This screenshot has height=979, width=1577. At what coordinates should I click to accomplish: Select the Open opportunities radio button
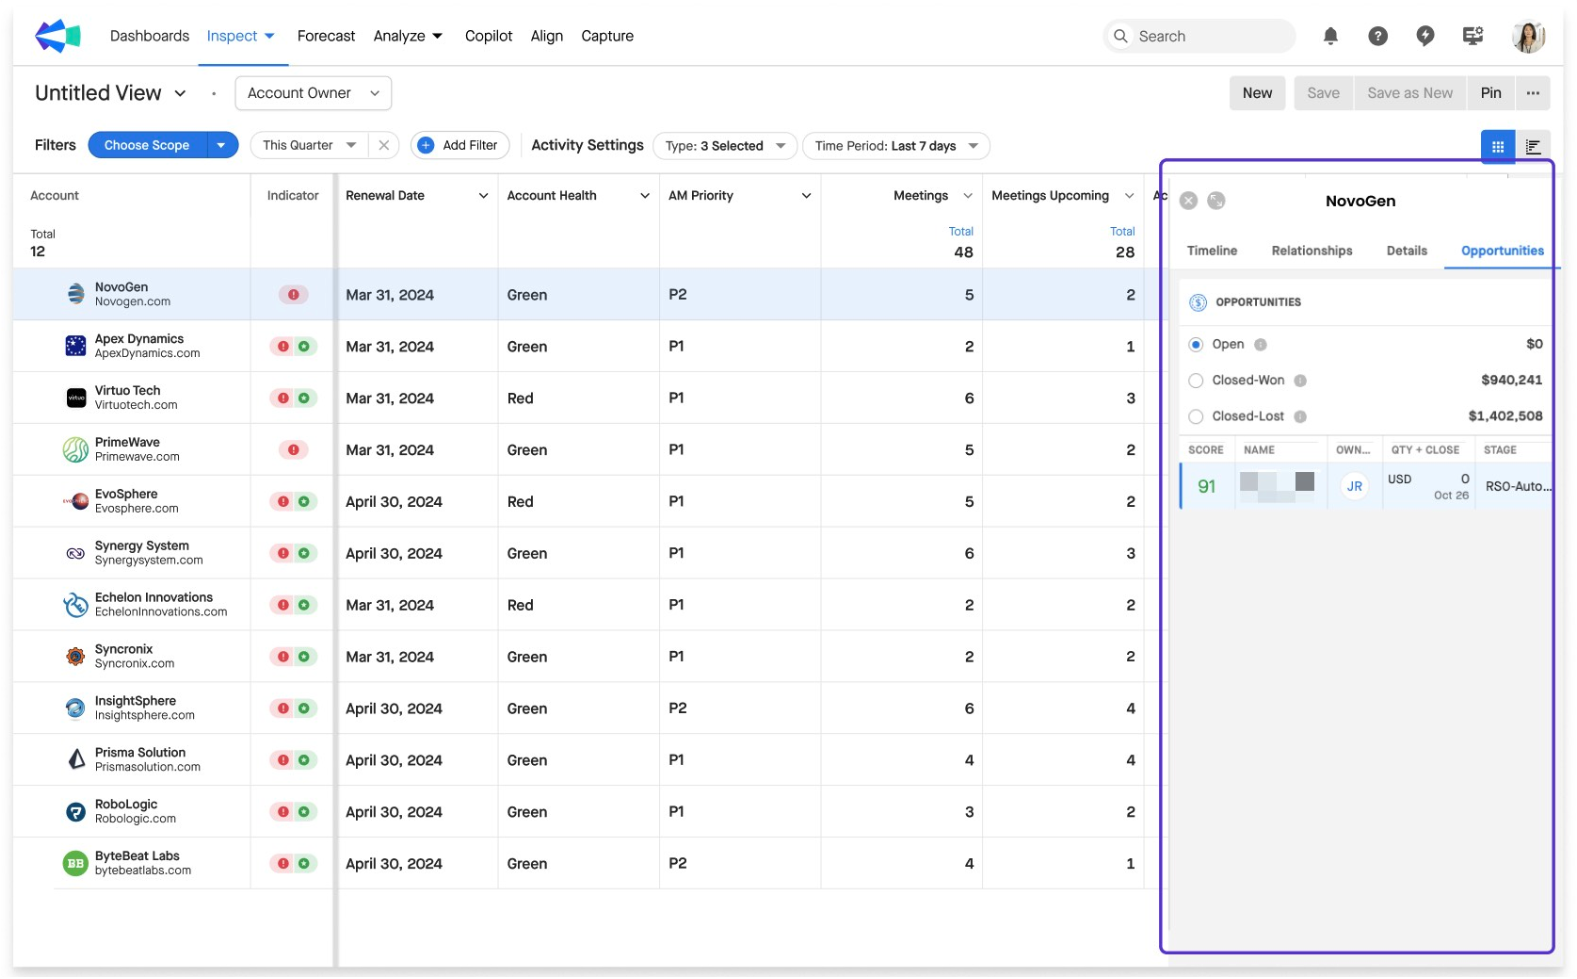(x=1195, y=345)
